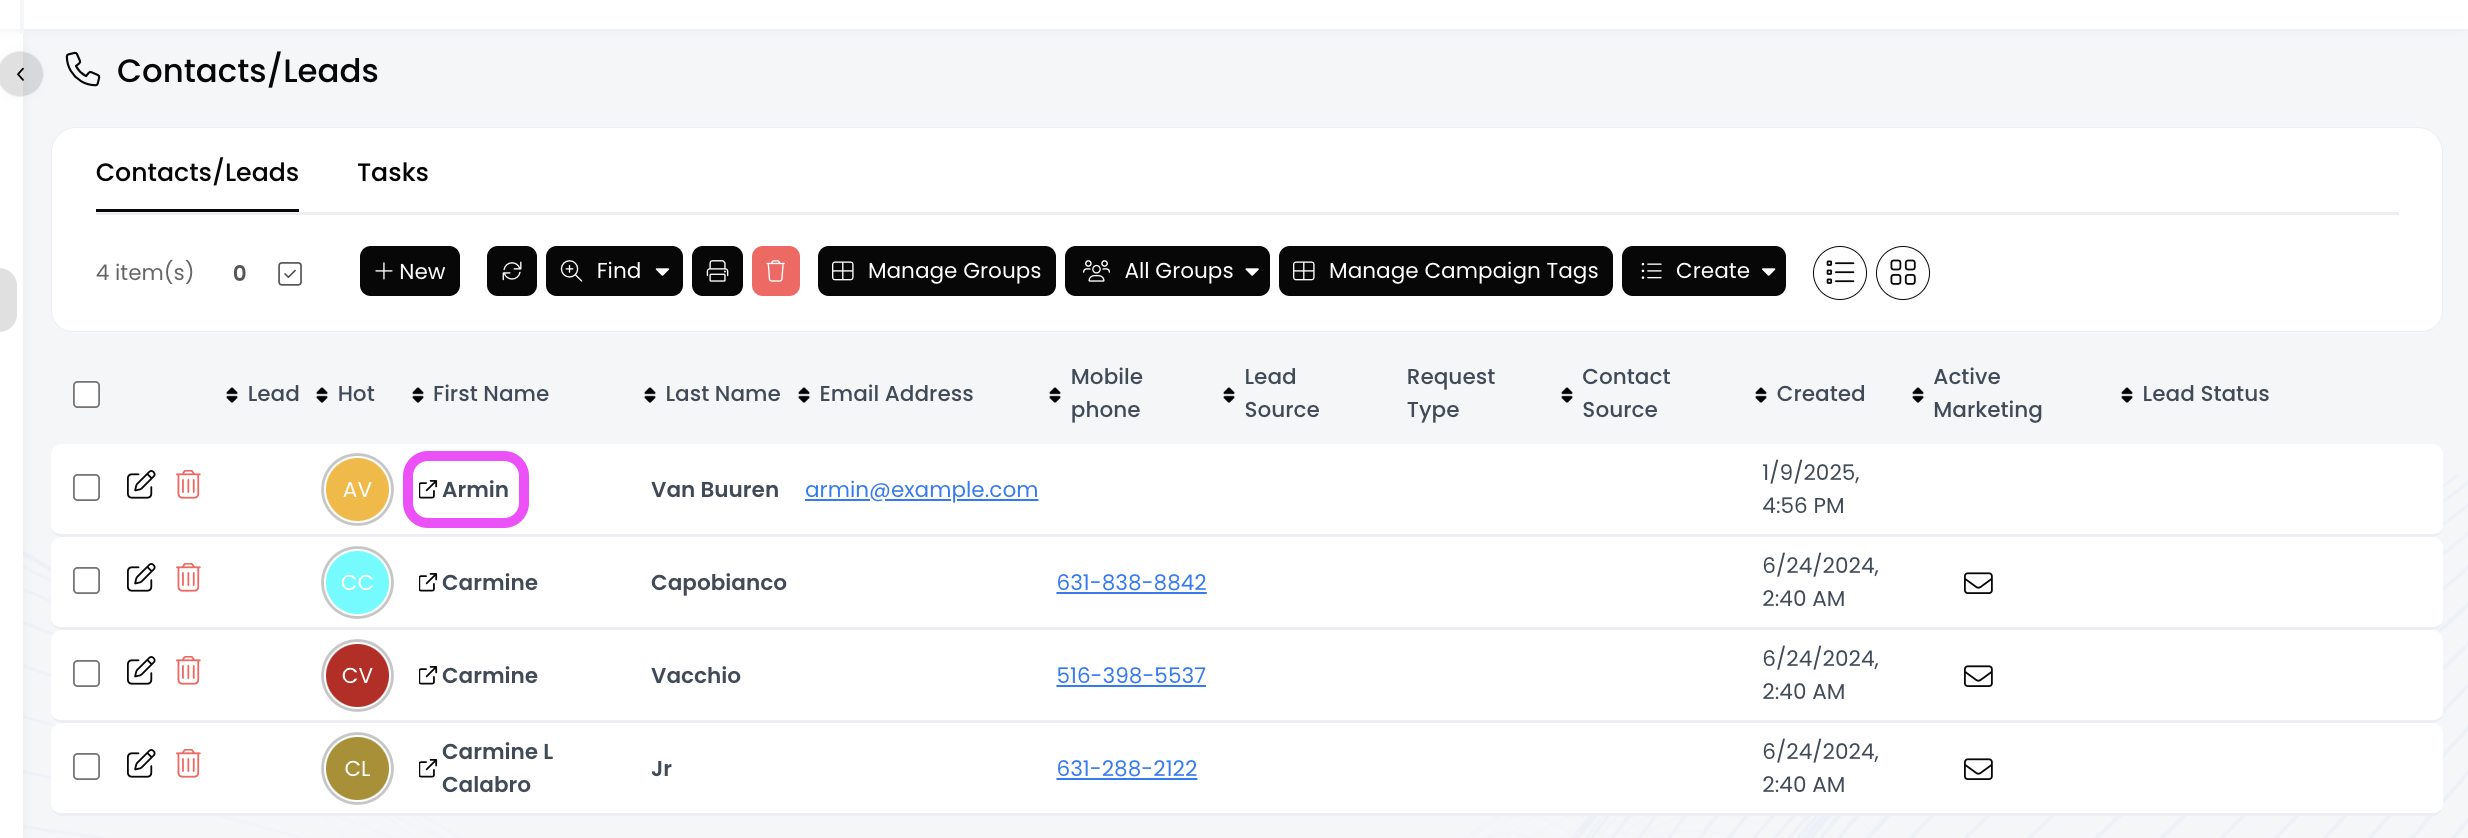Sort by the Created column header
The width and height of the screenshot is (2468, 838).
(1819, 394)
